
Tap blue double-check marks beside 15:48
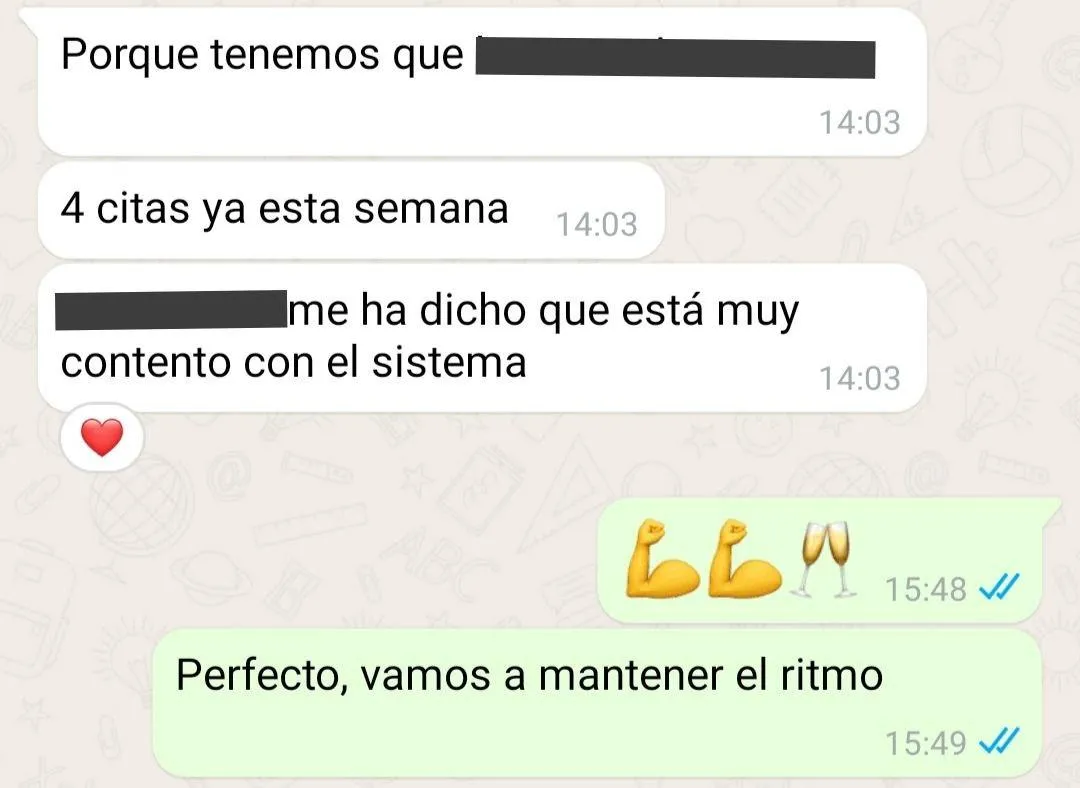(x=999, y=588)
